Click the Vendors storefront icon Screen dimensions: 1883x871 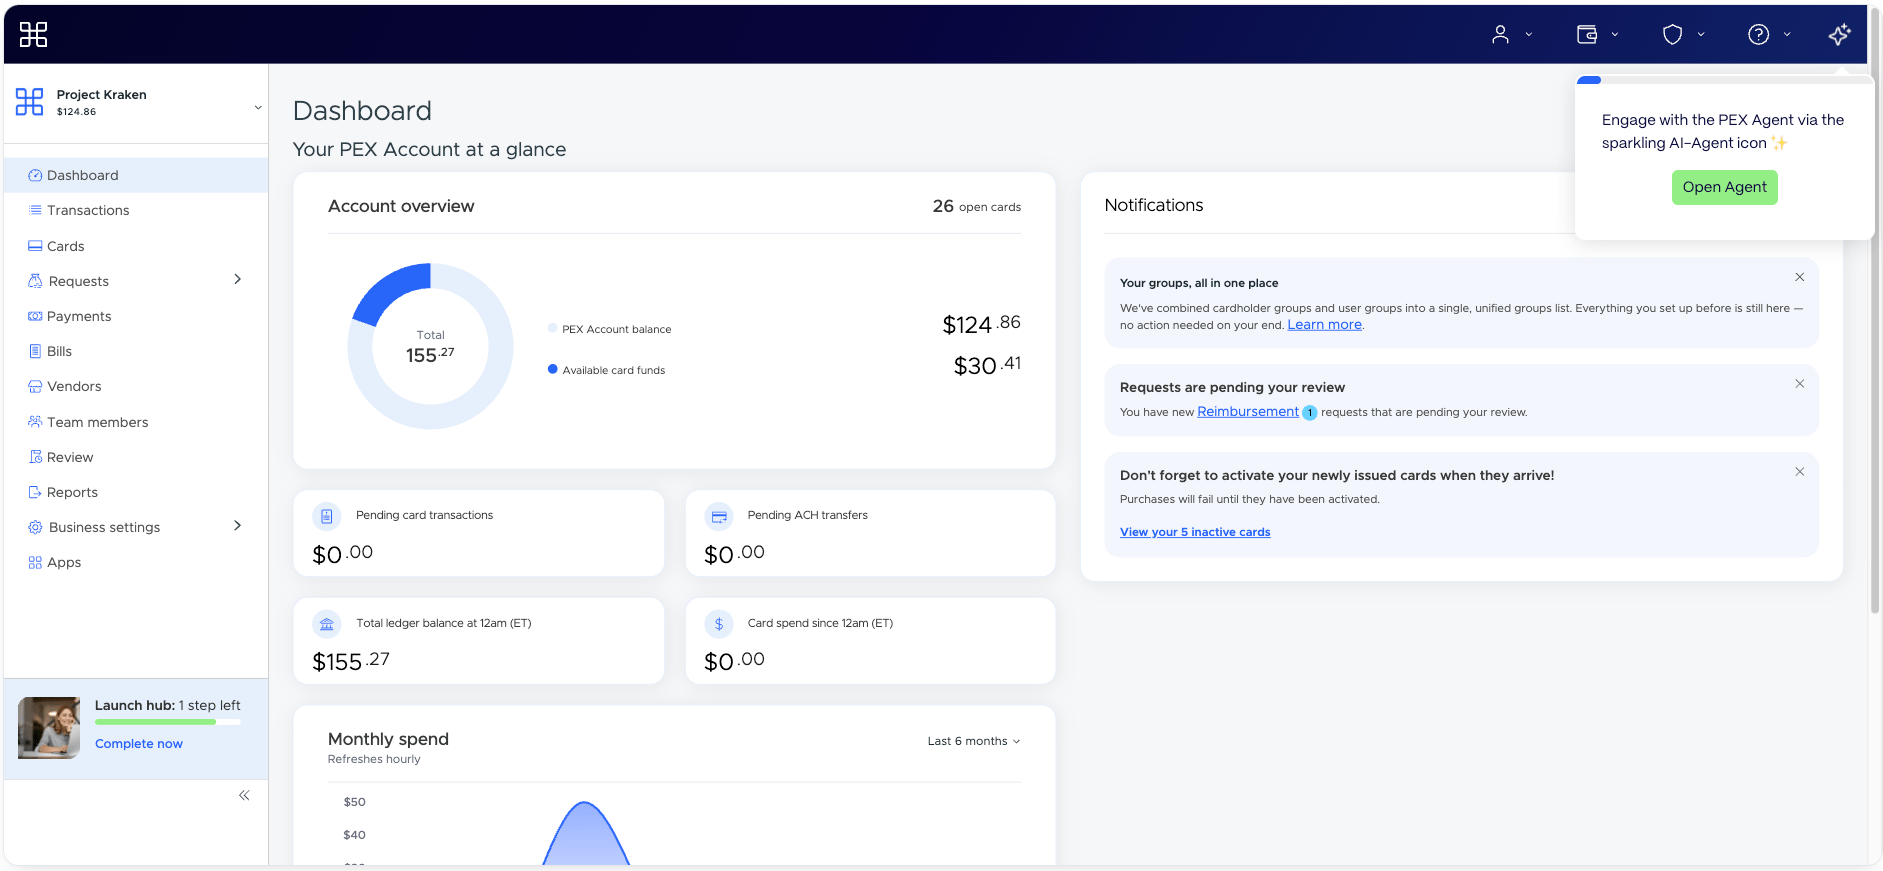(x=35, y=386)
